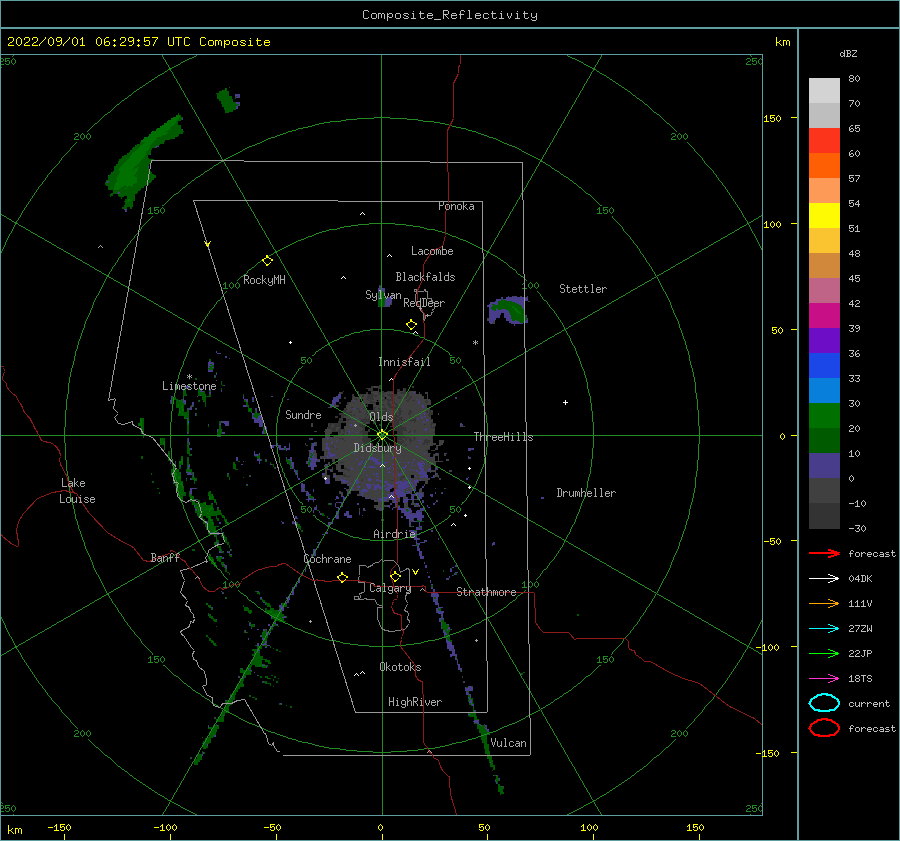
Task: Click the Composite_Reflectivity title
Action: point(450,15)
